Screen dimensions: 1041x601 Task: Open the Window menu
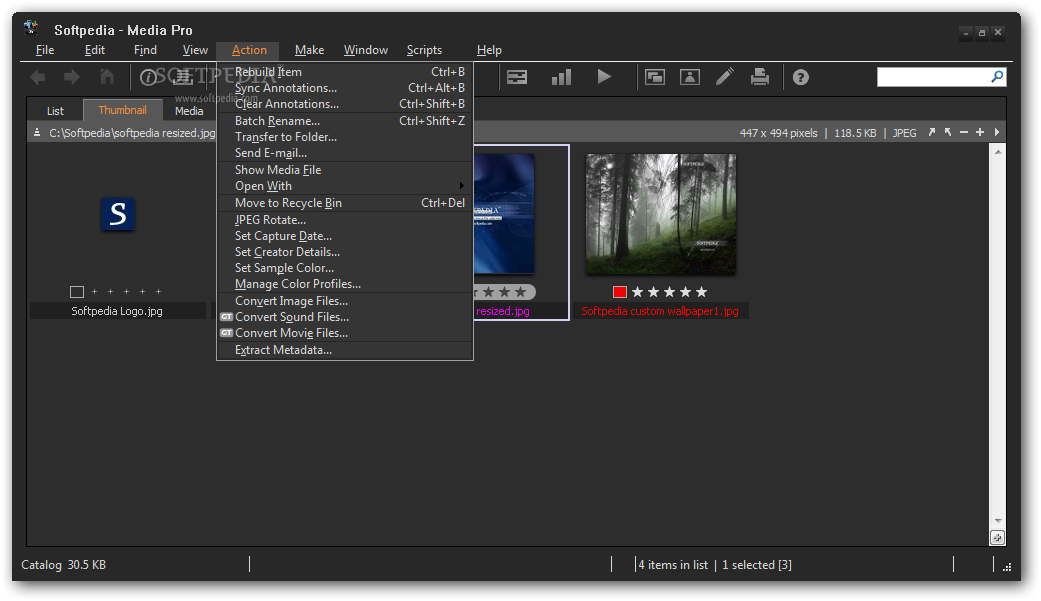tap(366, 50)
